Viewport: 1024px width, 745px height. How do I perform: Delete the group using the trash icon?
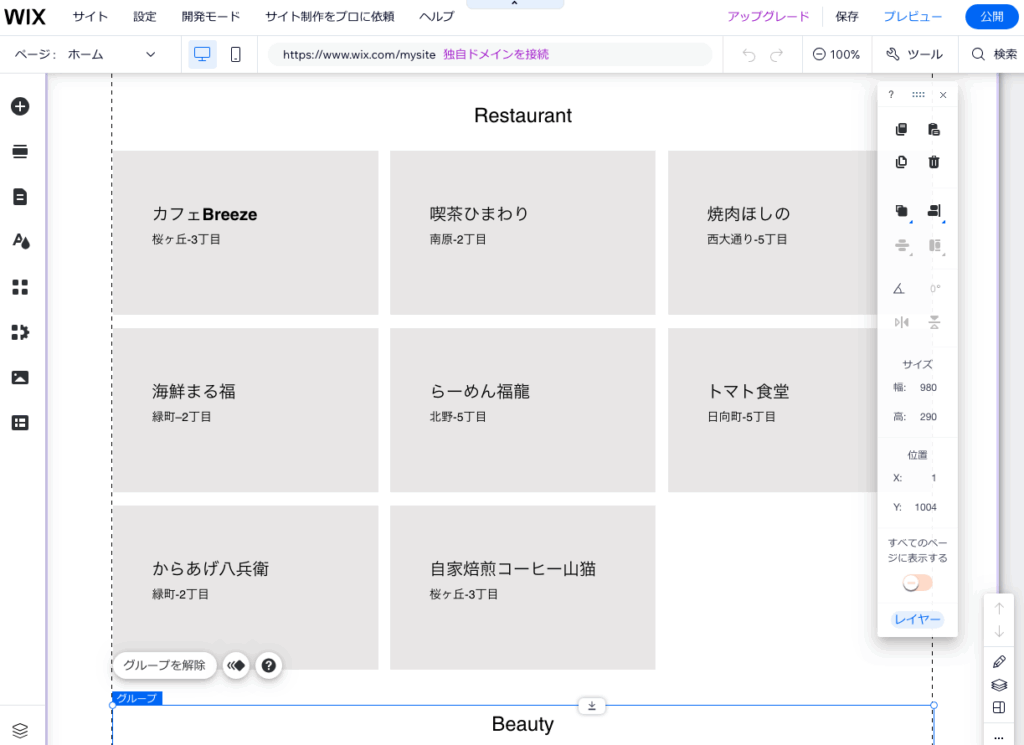(935, 161)
